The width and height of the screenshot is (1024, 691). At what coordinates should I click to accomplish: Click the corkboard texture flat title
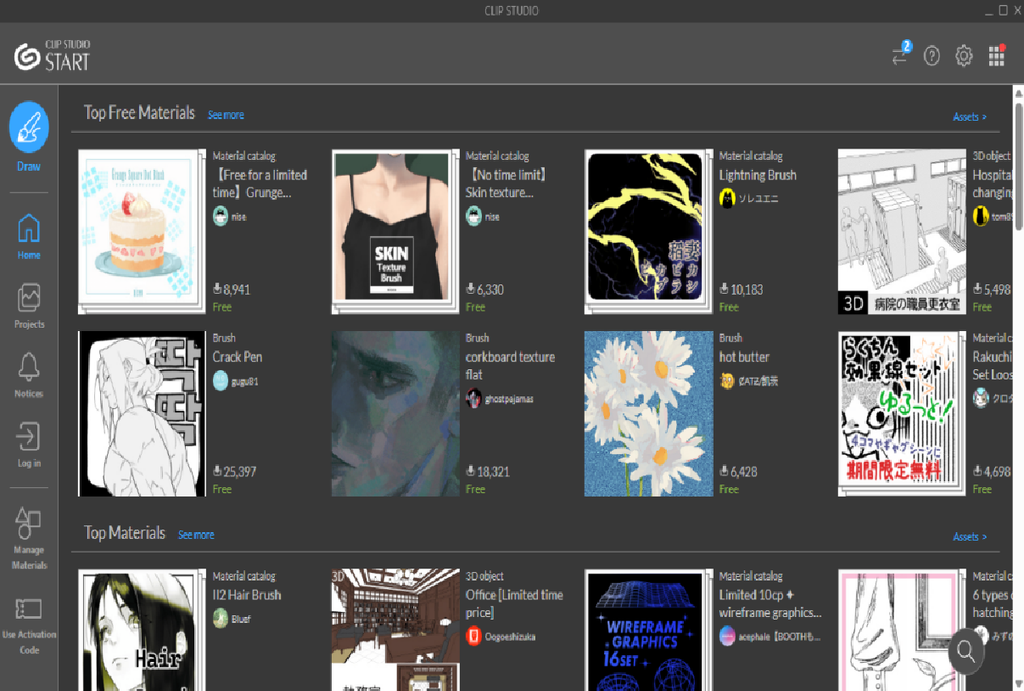pos(510,366)
